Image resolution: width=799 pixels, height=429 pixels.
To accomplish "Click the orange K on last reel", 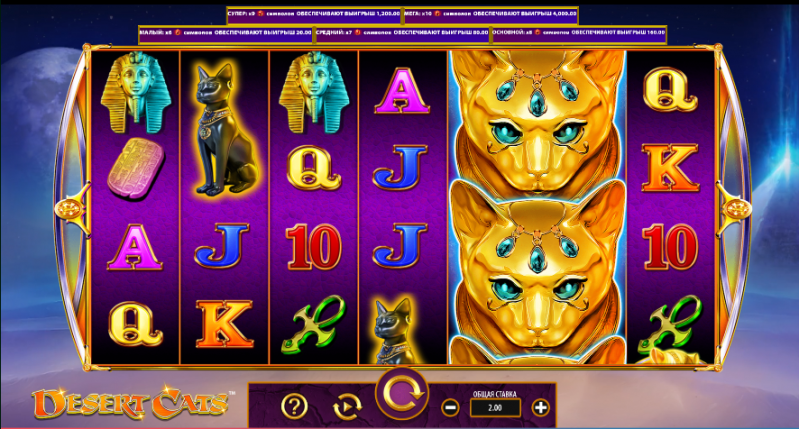I will (670, 168).
